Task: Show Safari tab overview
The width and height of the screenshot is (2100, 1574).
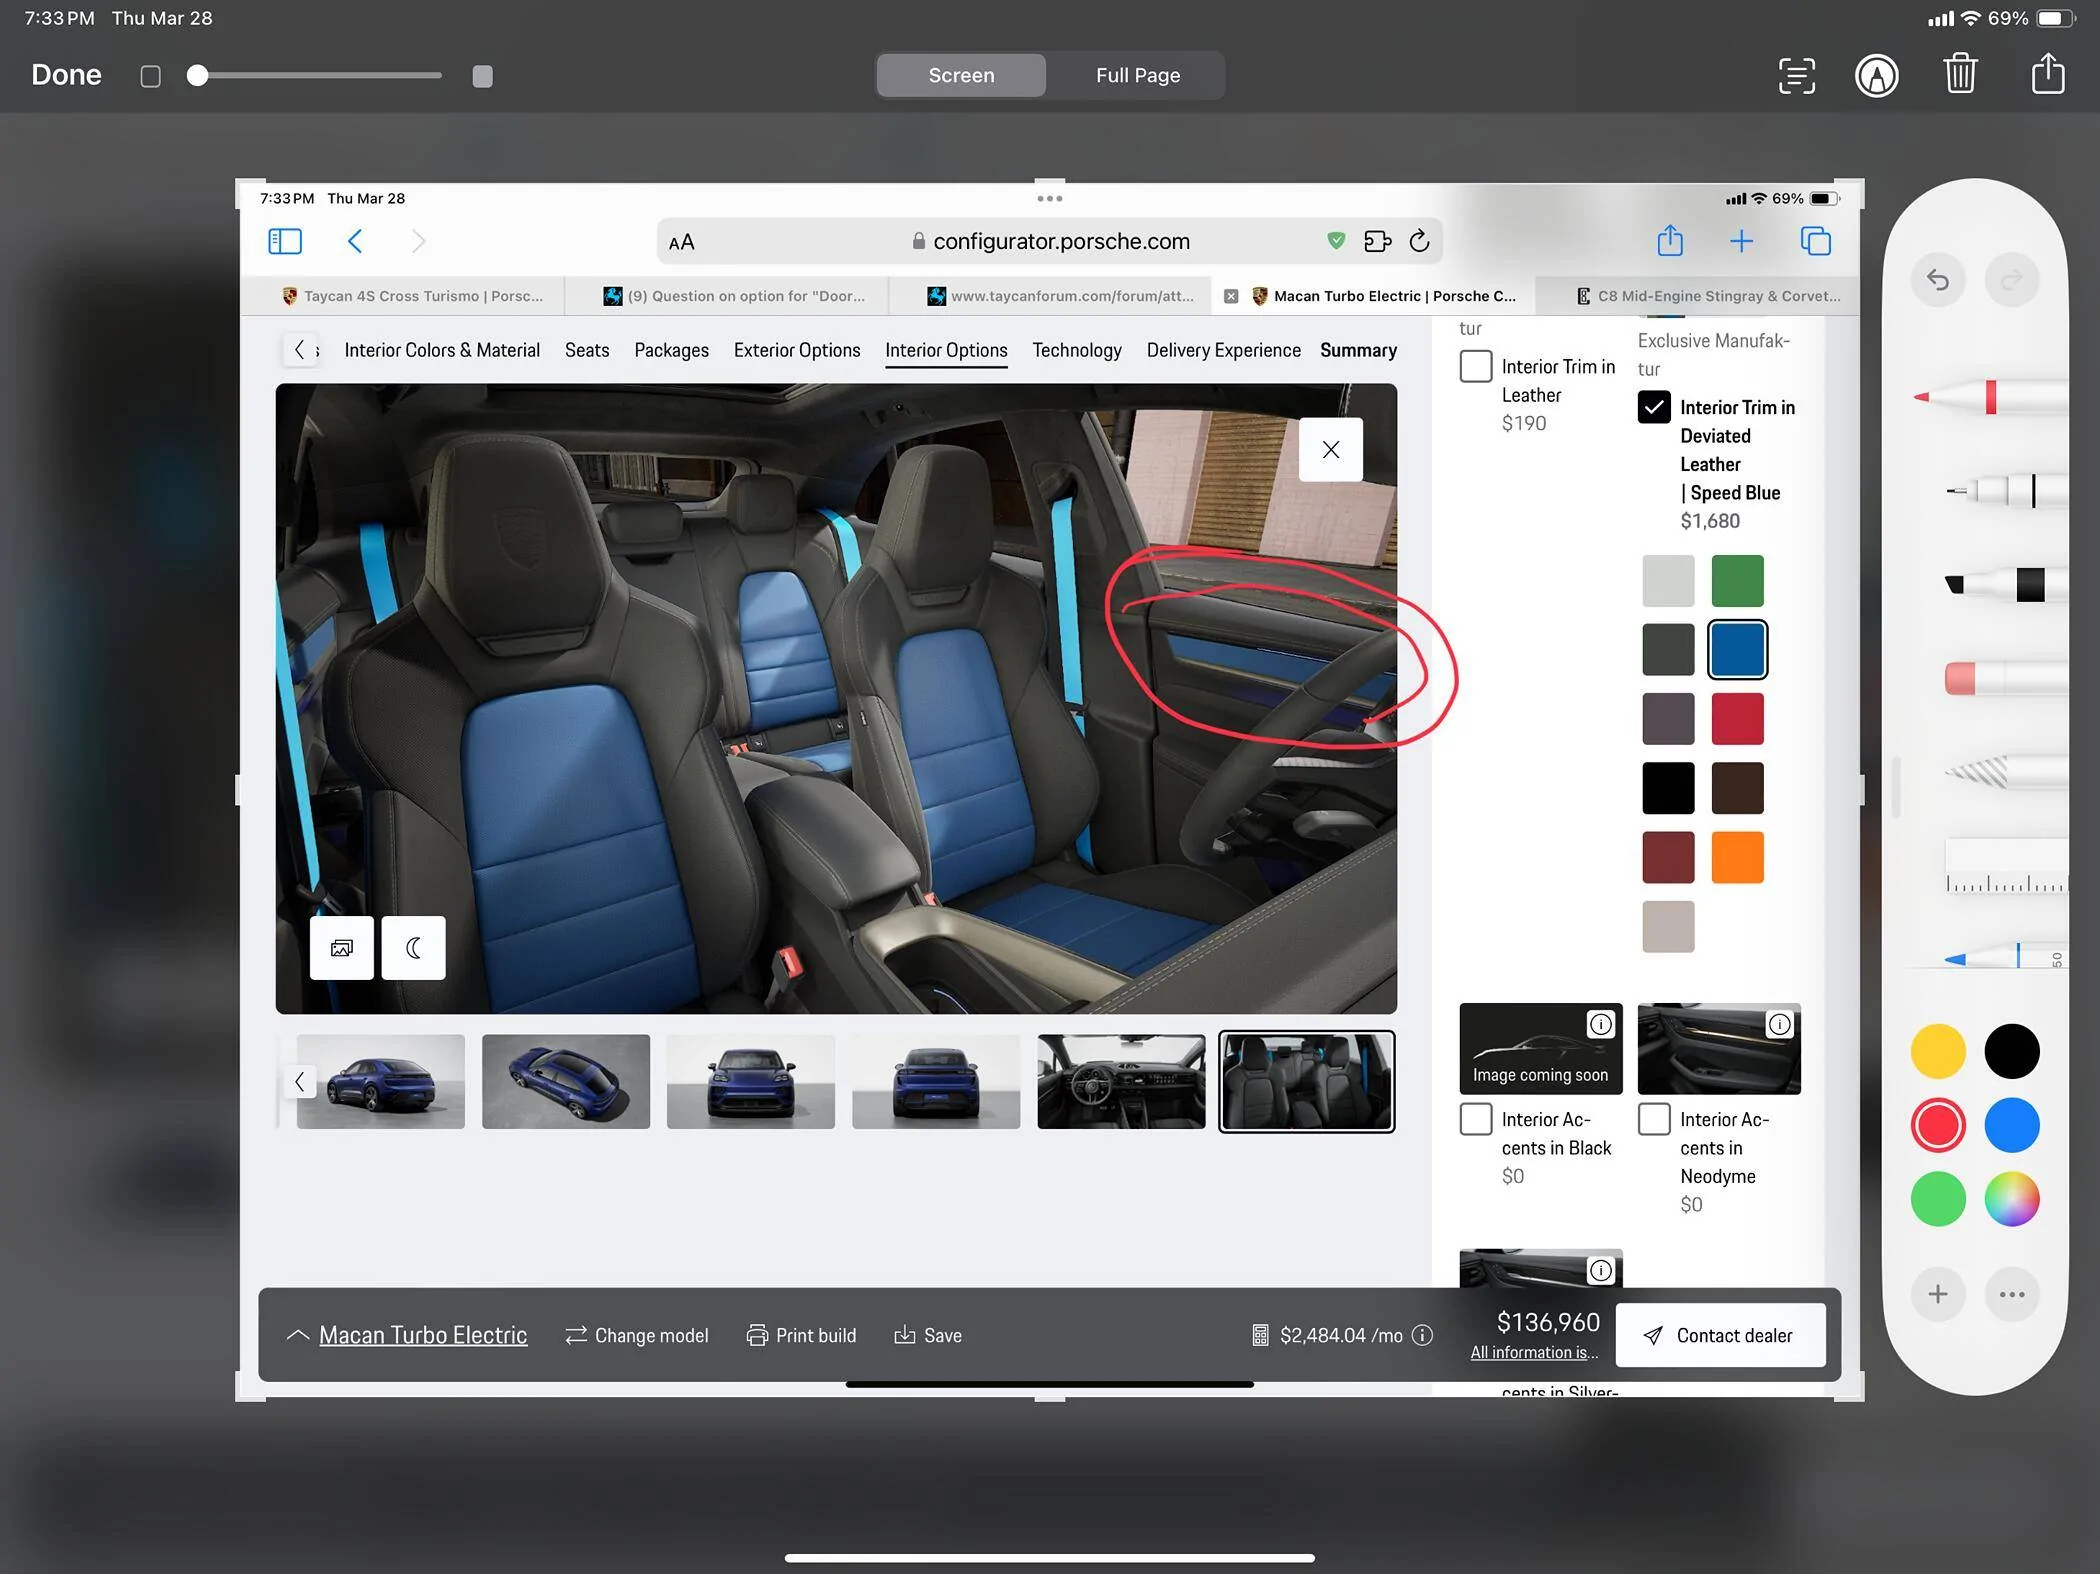Action: coord(1815,241)
